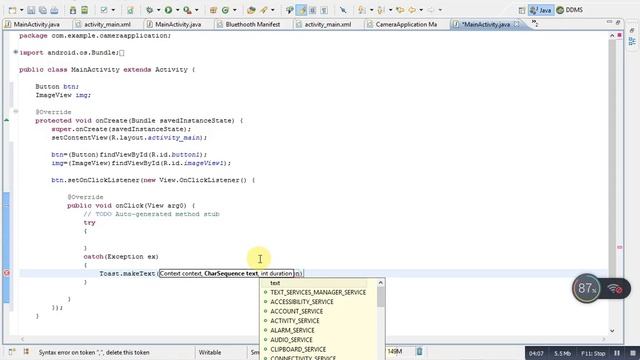Toggle Show Whitespace Characters button
The image size is (640, 360).
pyautogui.click(x=324, y=10)
